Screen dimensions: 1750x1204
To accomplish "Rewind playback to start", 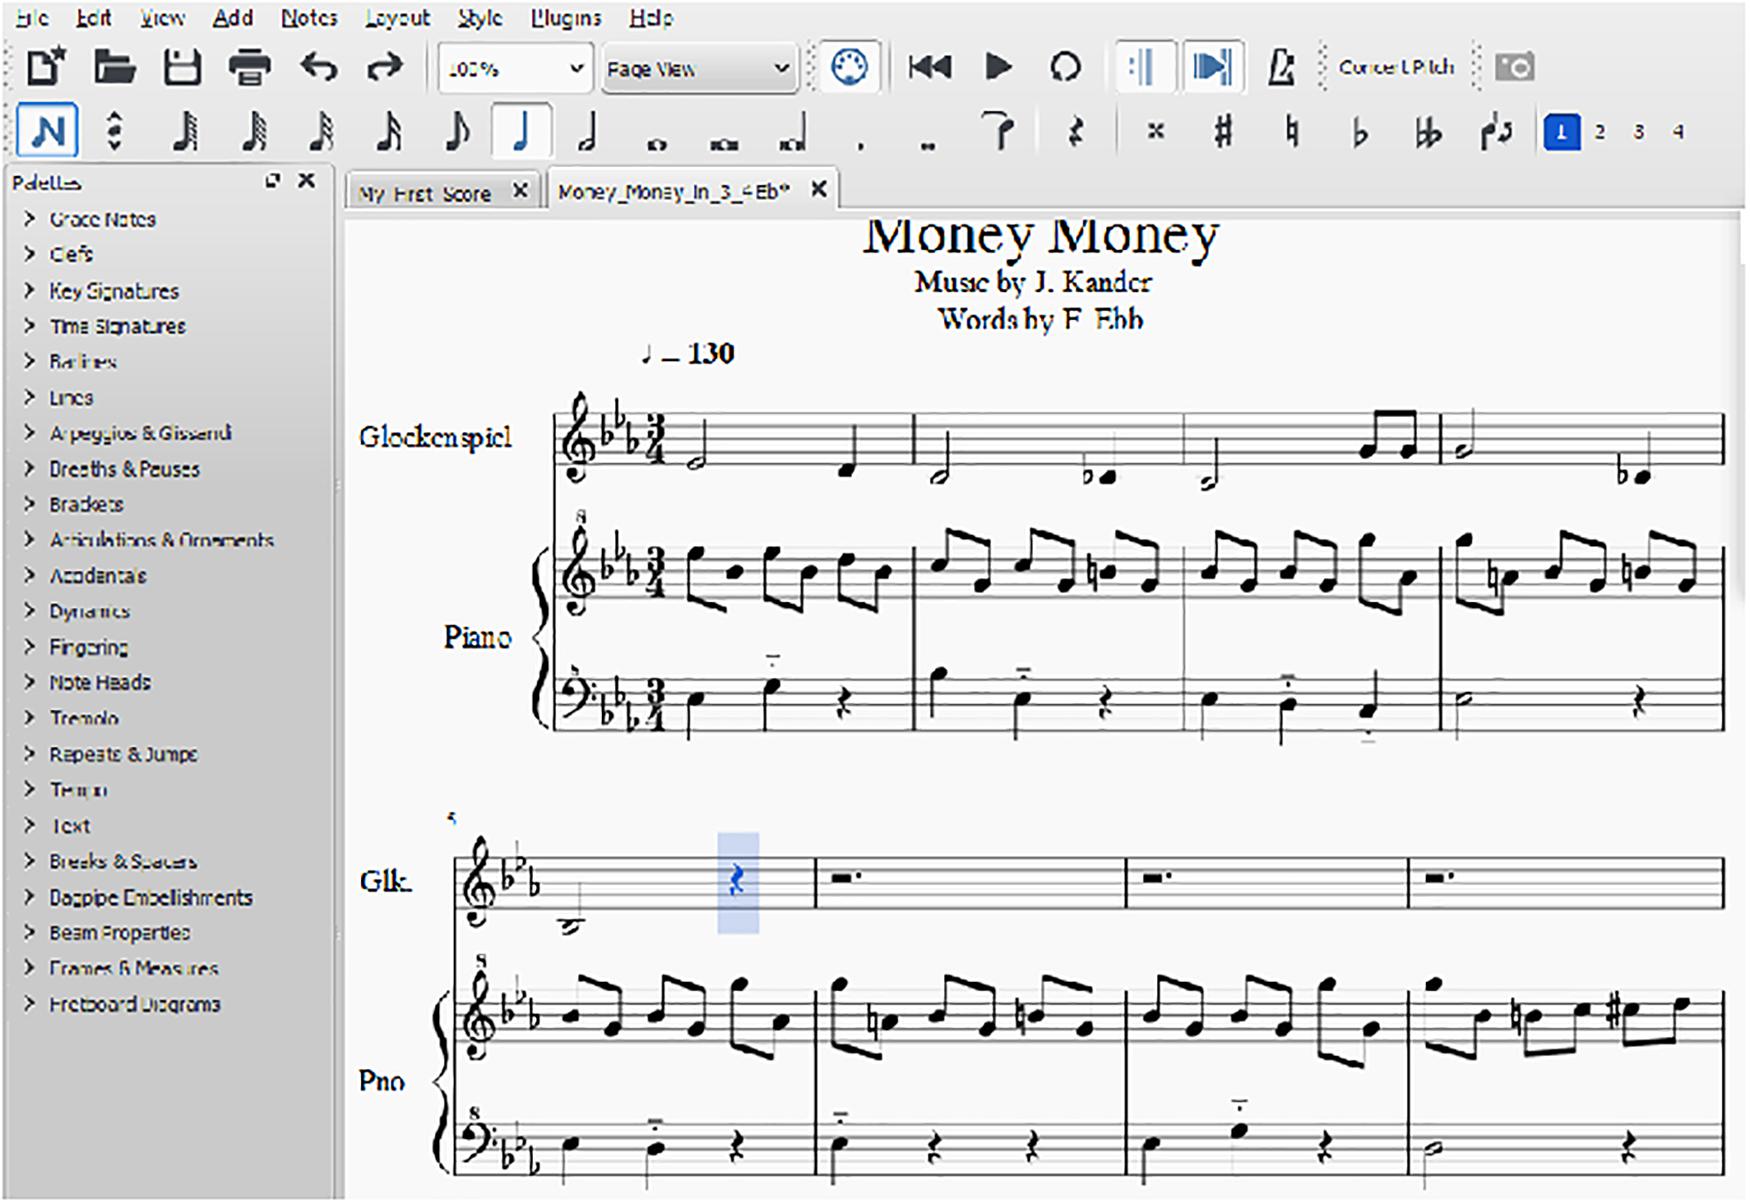I will pyautogui.click(x=929, y=67).
